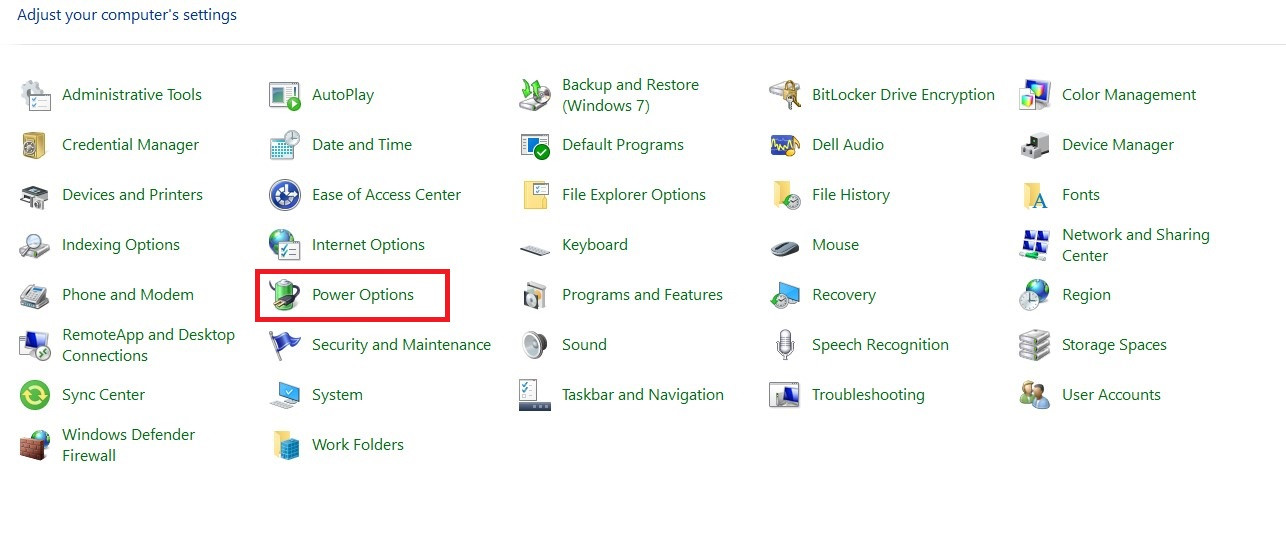The image size is (1286, 556).
Task: Open the BitLocker Drive Encryption link
Action: 903,95
